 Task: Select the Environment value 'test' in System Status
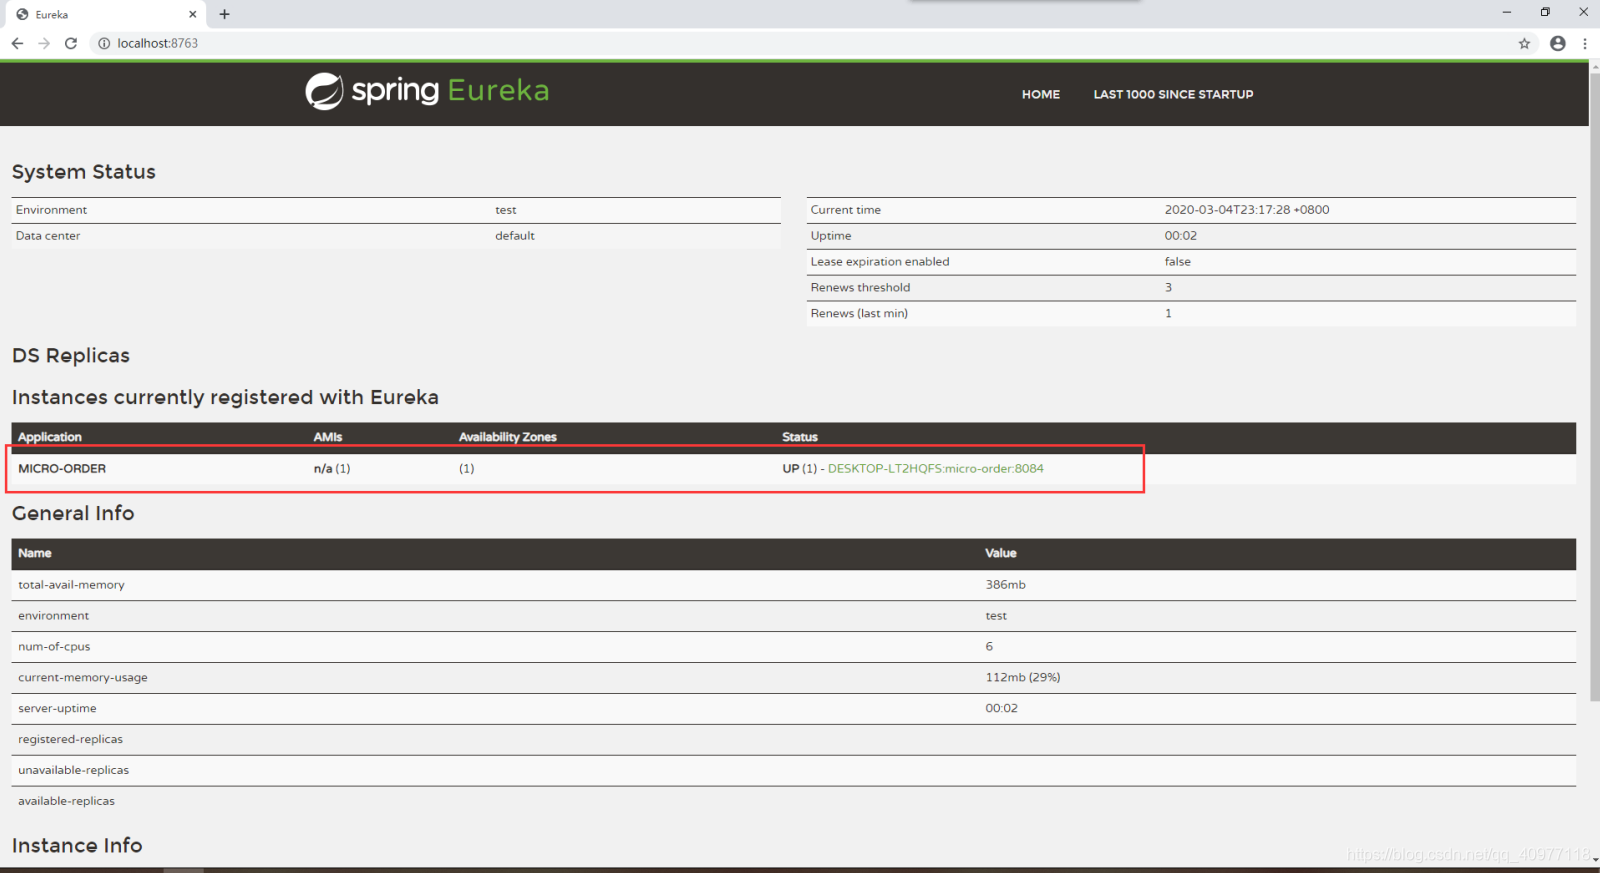(506, 210)
